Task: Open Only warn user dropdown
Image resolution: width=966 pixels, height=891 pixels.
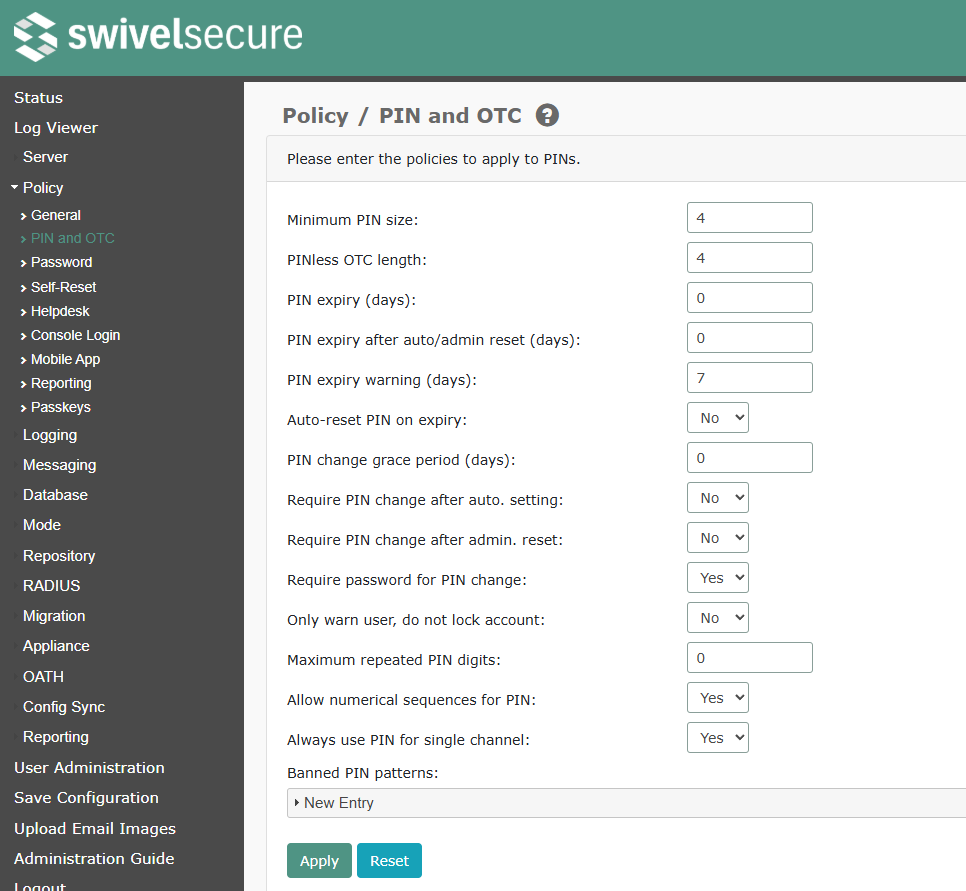Action: (718, 617)
